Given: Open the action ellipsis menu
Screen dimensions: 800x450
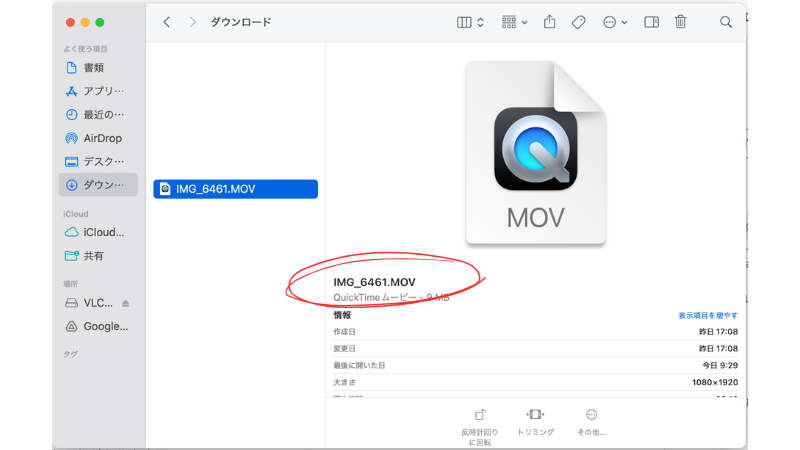Looking at the screenshot, I should [x=609, y=22].
